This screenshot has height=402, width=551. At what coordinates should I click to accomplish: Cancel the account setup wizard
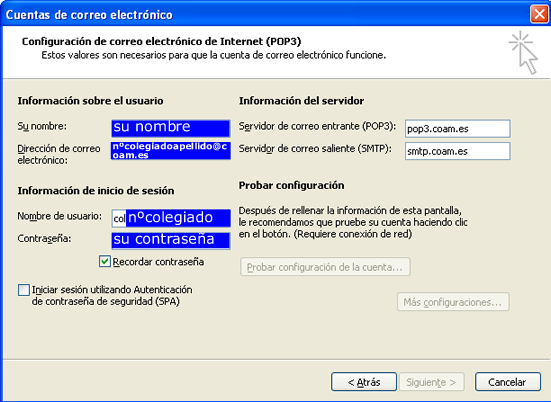pyautogui.click(x=507, y=382)
